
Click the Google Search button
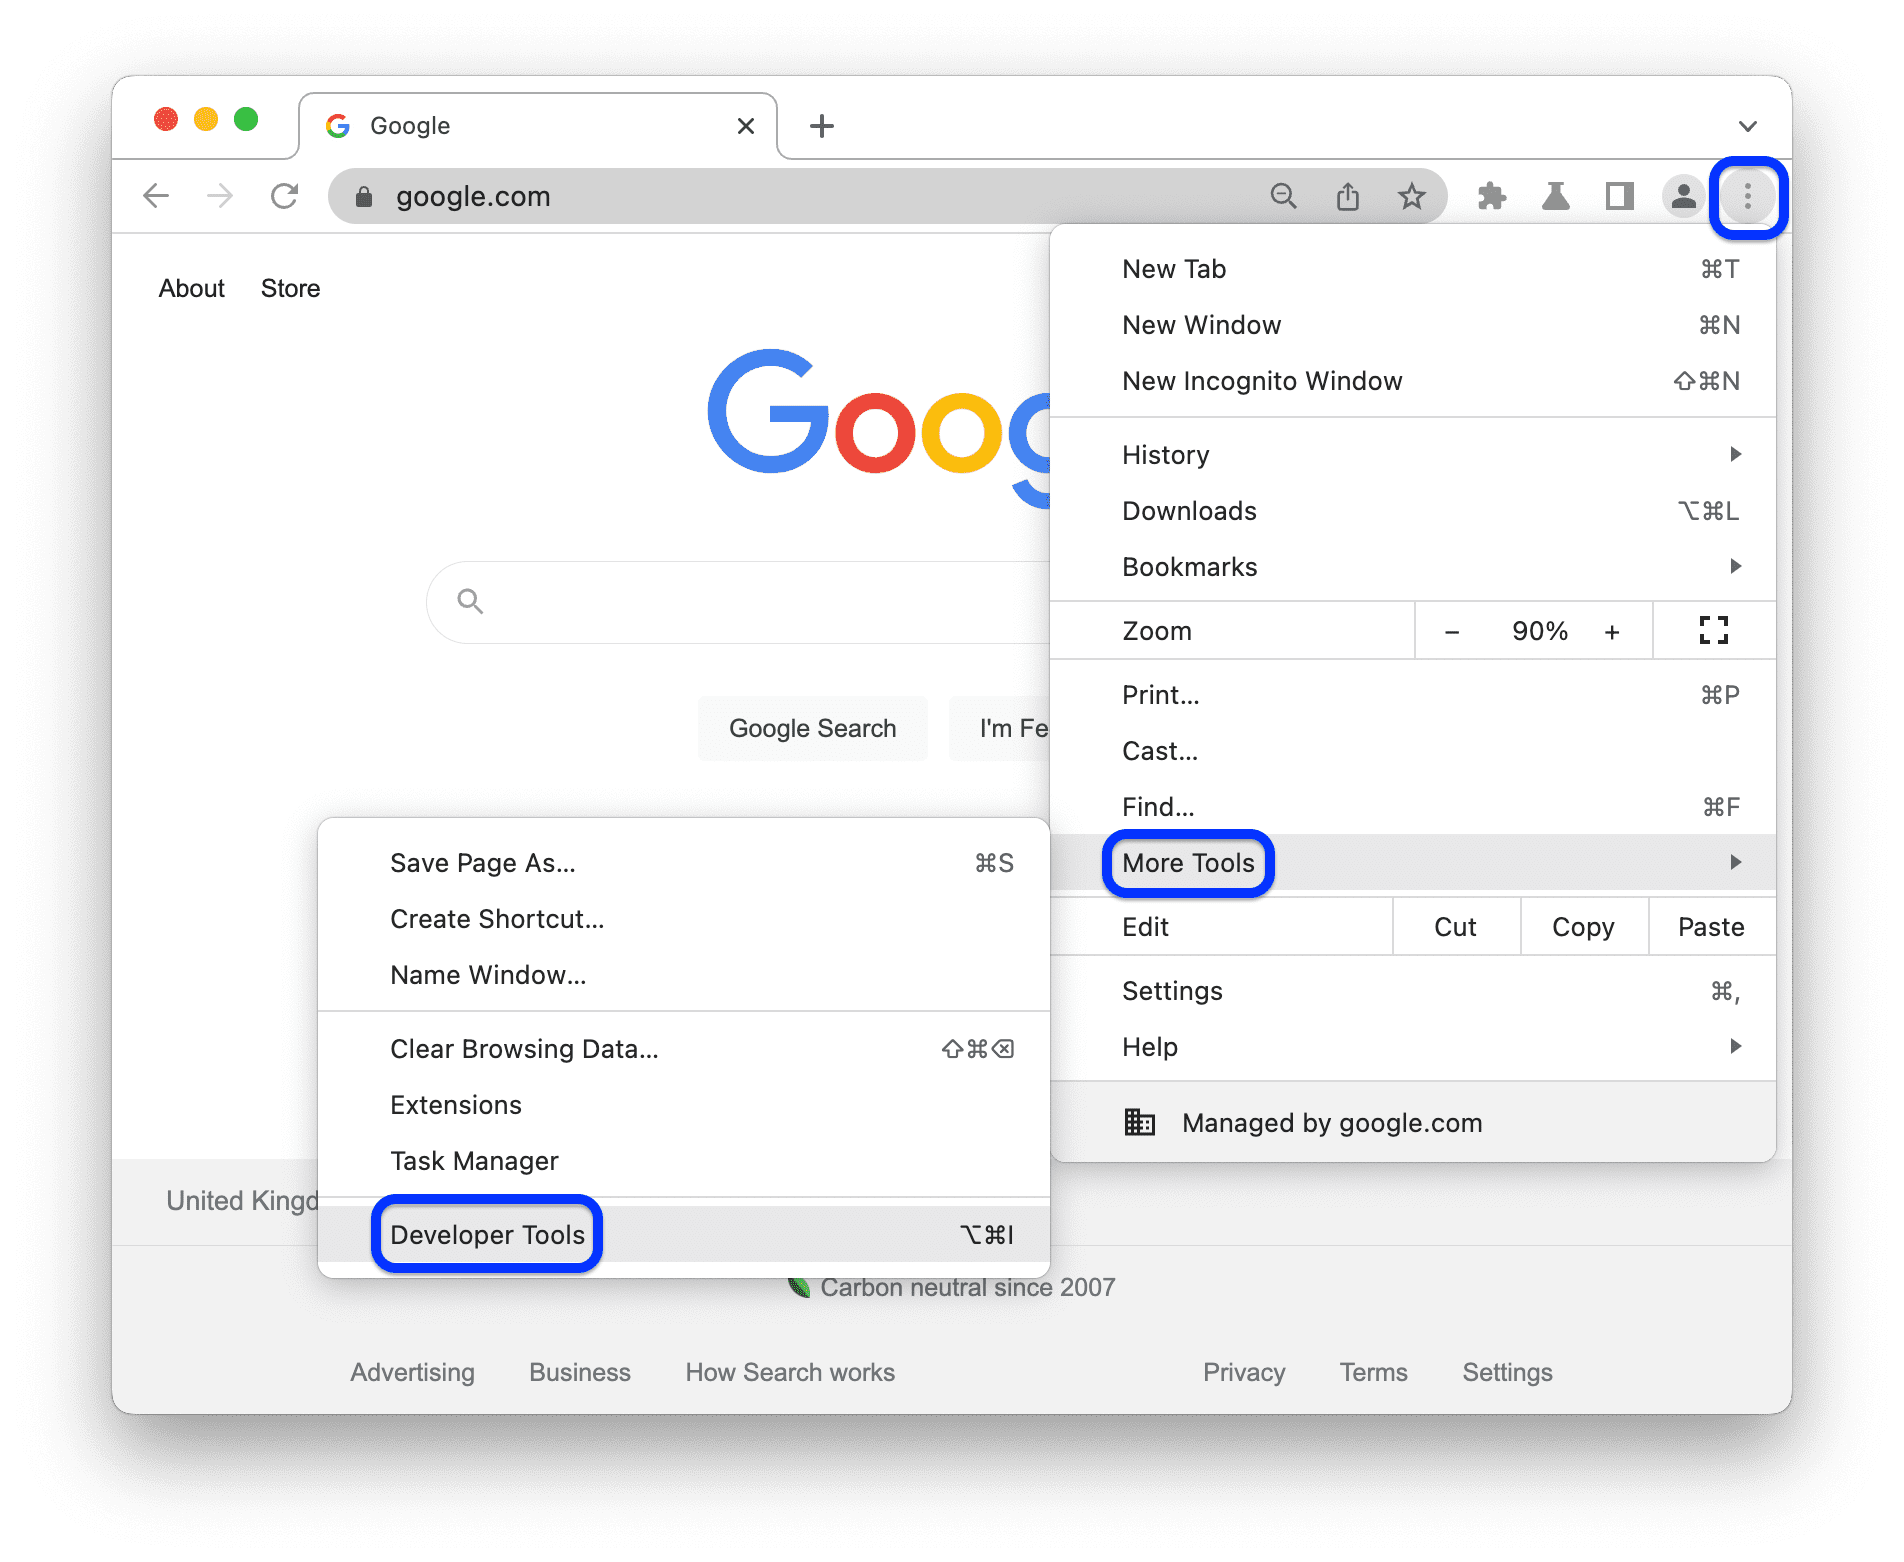pyautogui.click(x=812, y=728)
